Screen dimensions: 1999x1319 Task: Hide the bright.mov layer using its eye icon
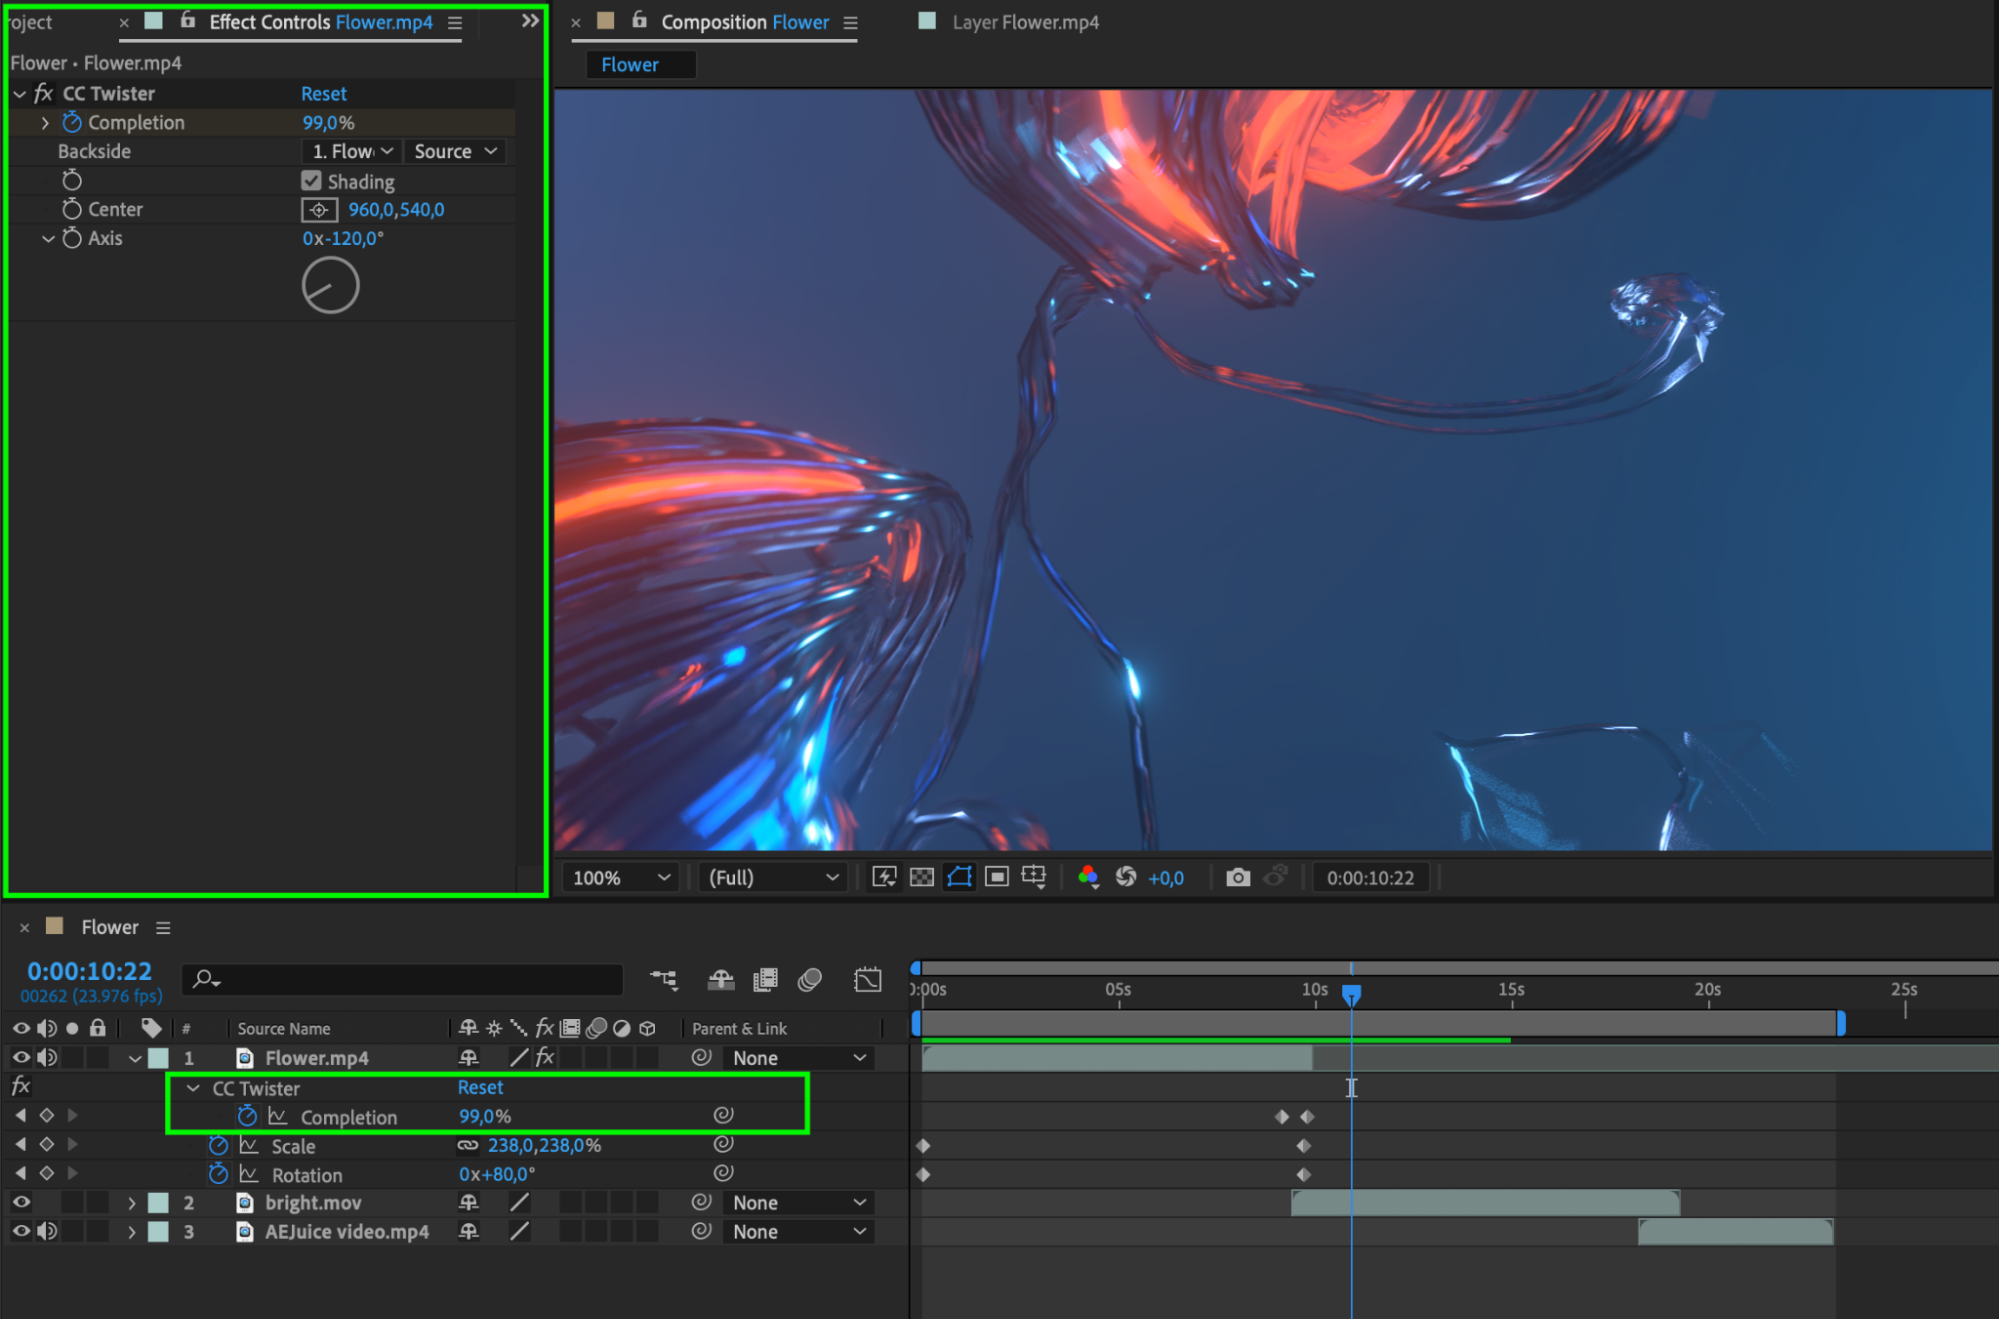point(21,1202)
